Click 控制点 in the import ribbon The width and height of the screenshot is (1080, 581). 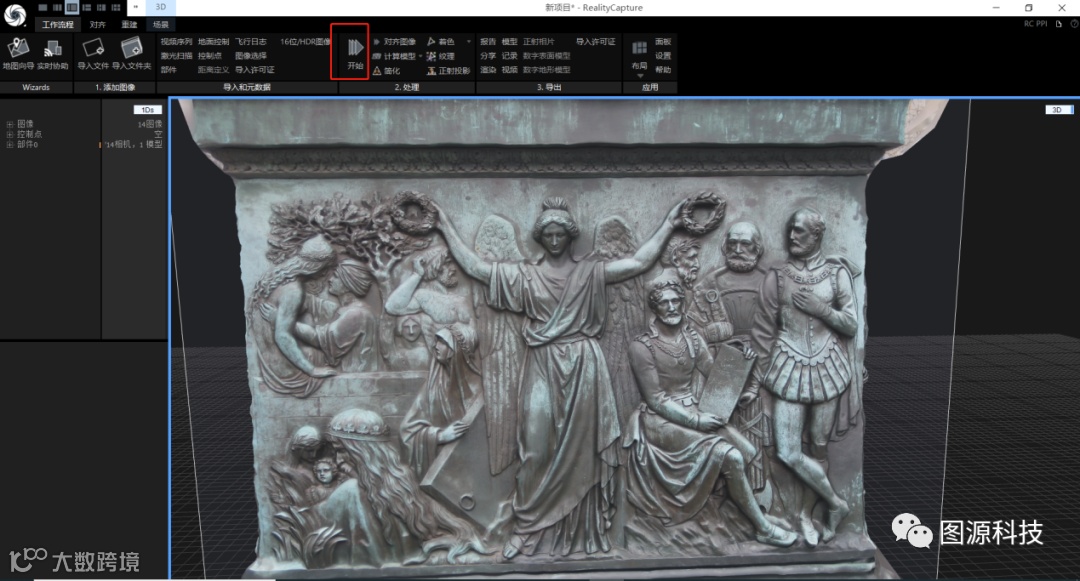210,56
